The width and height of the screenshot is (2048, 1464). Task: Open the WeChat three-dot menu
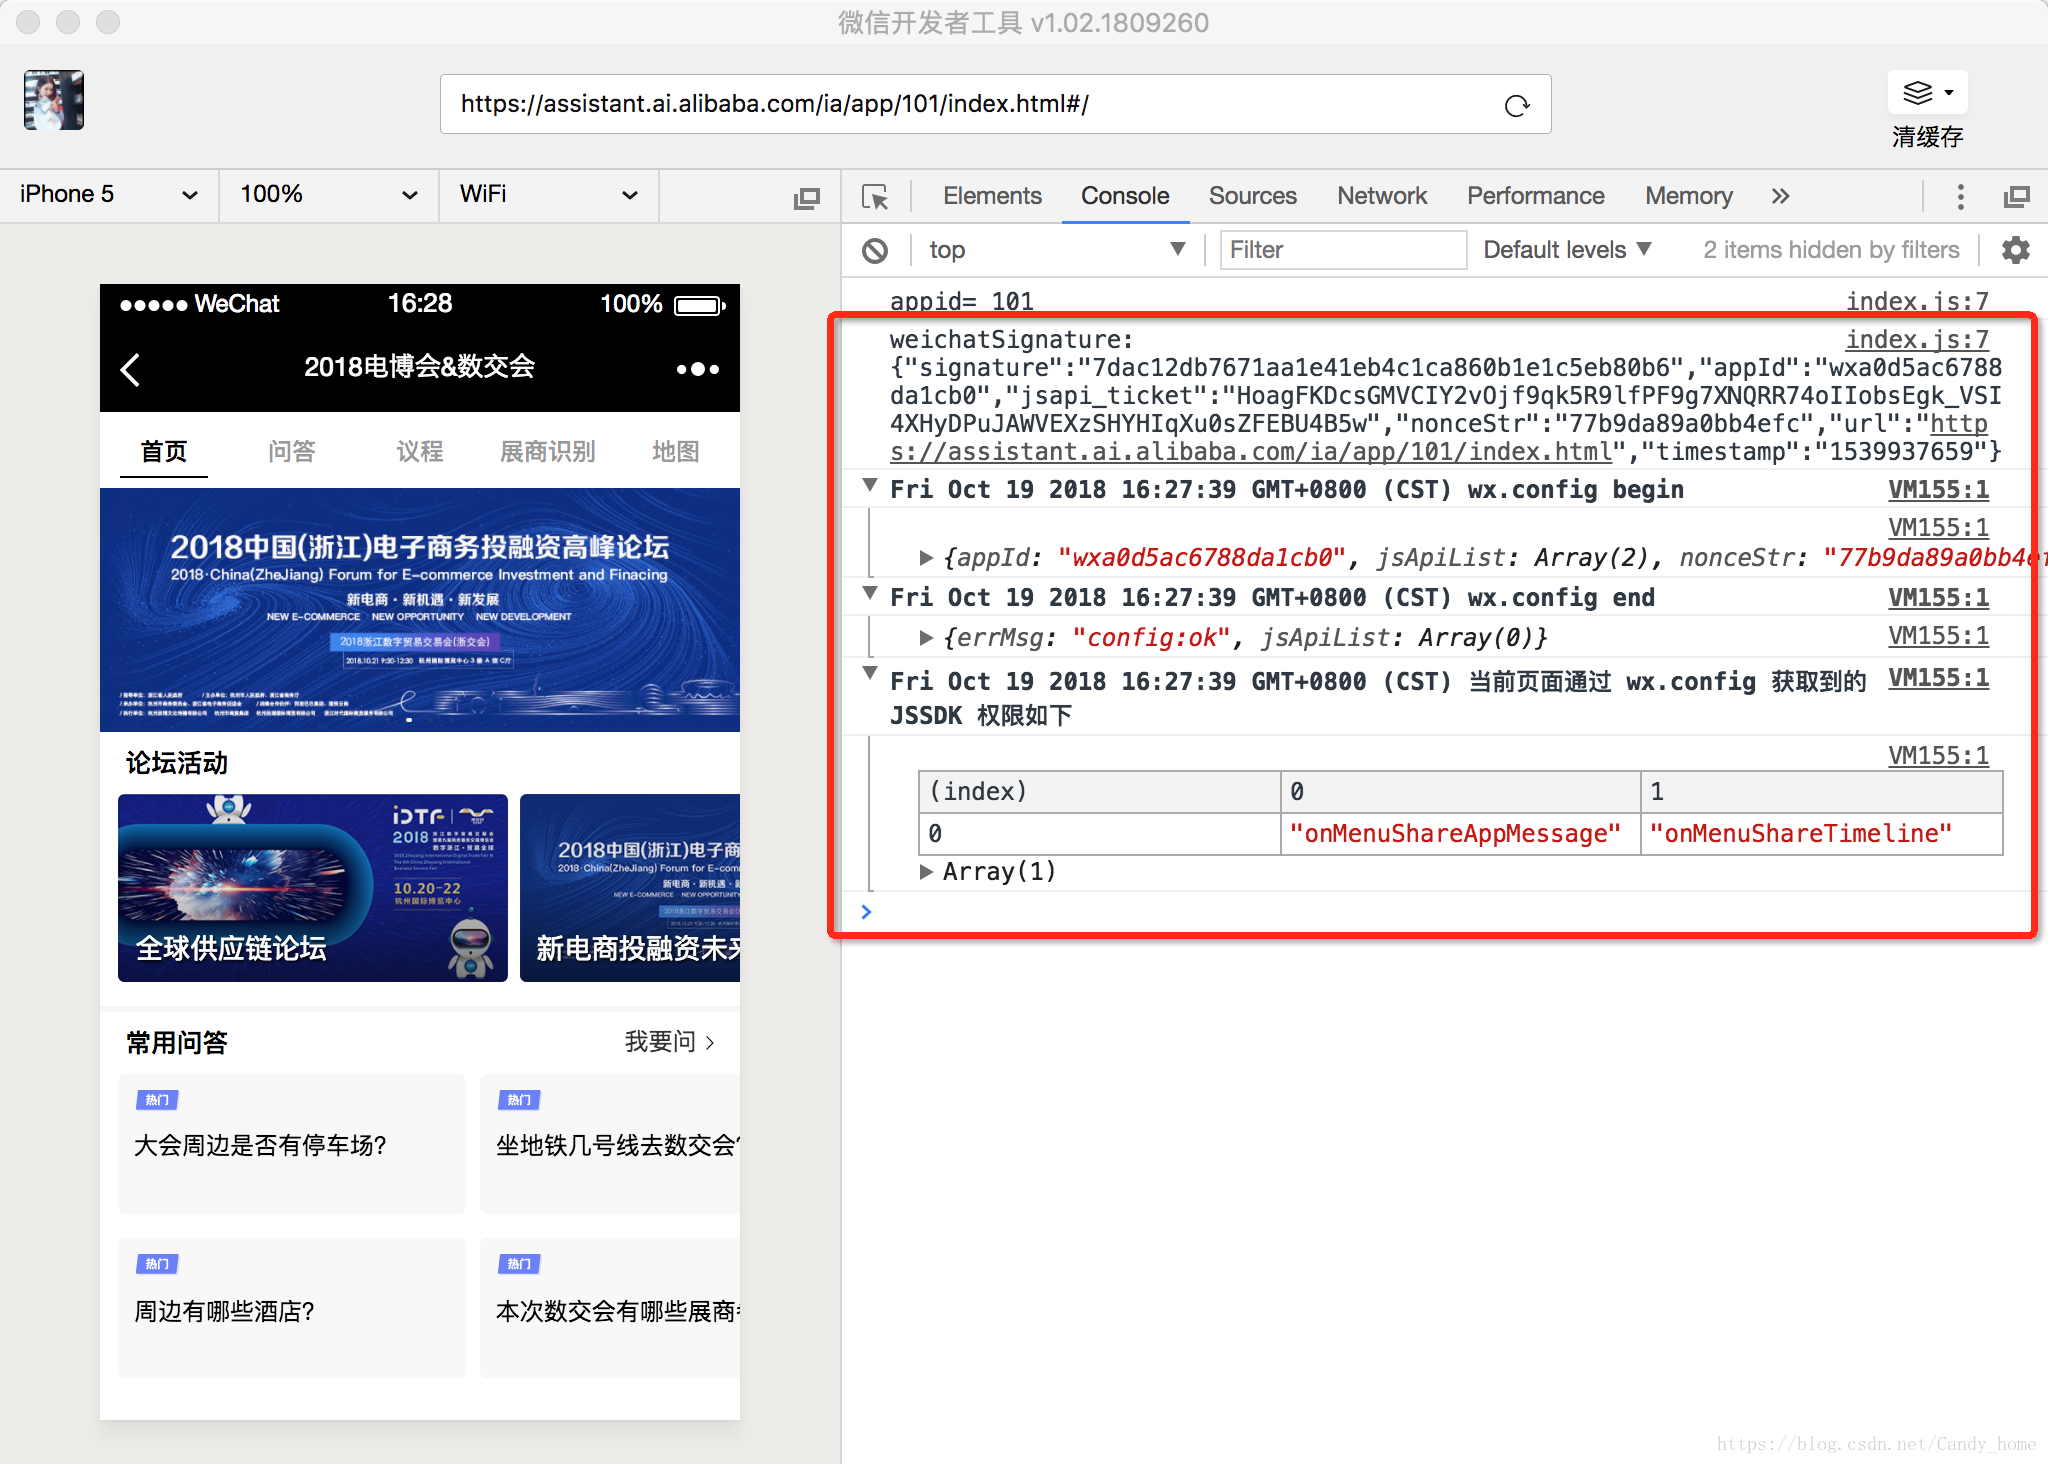click(697, 369)
